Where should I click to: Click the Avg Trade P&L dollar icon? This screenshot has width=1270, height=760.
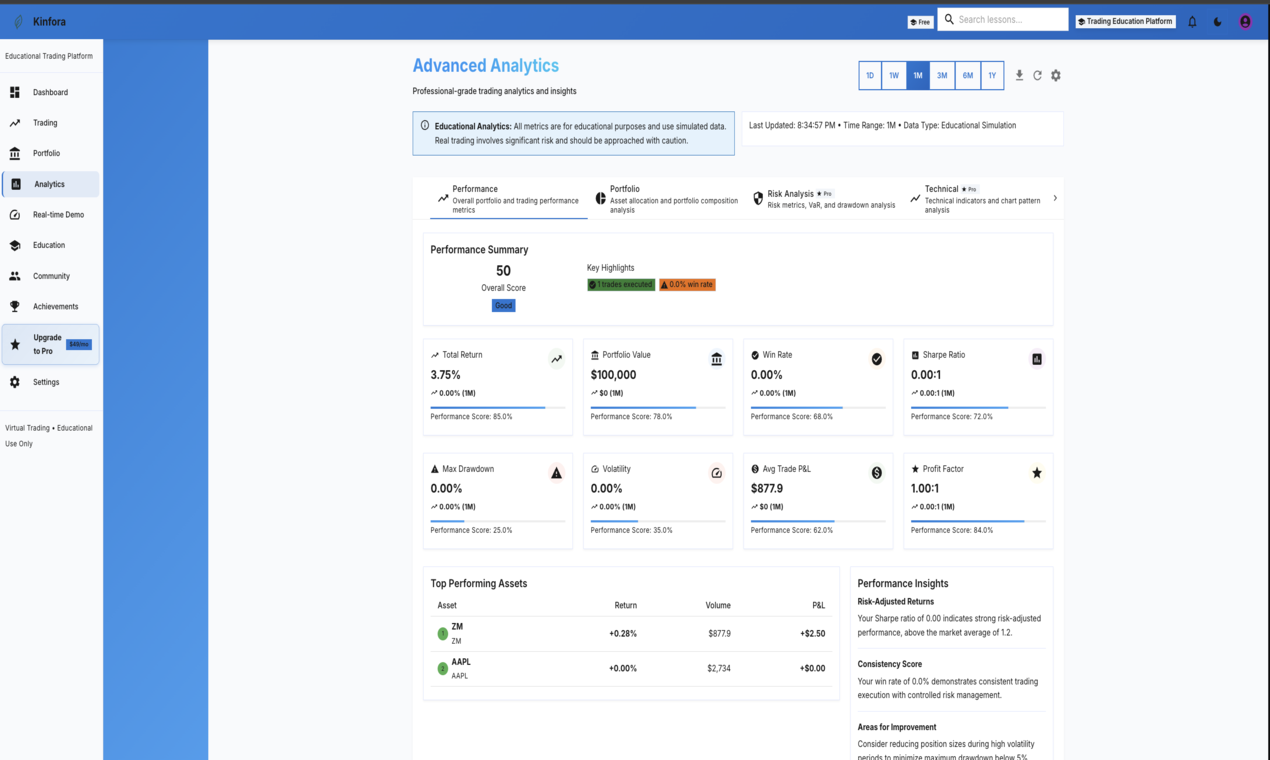877,473
